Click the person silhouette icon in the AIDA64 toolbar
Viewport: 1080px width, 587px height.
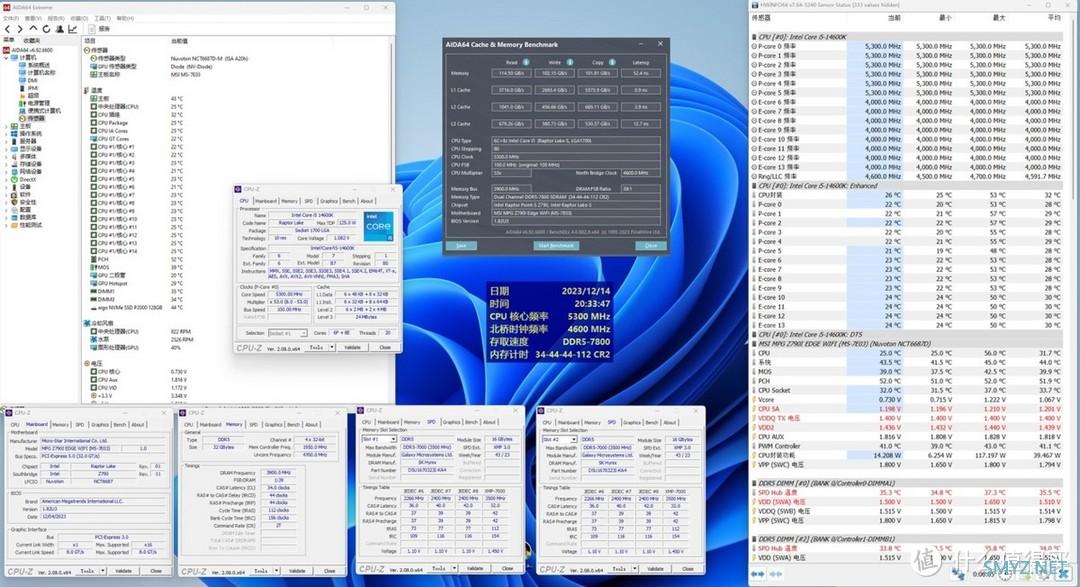(59, 30)
